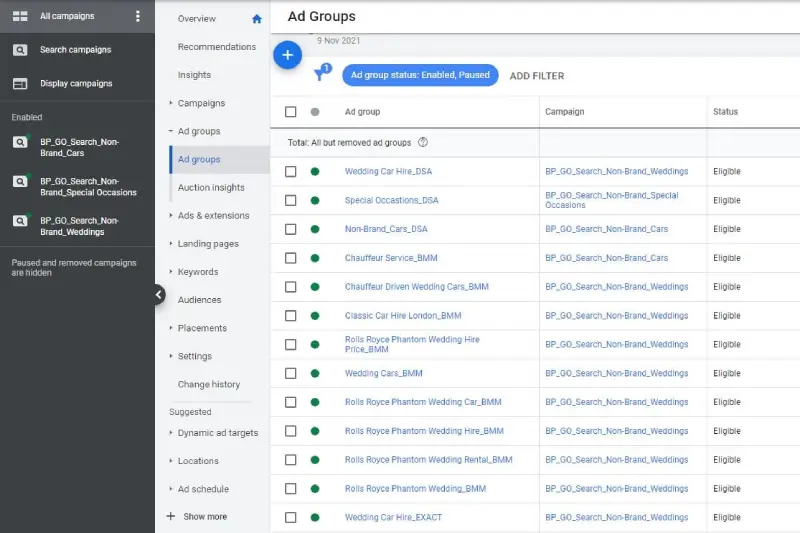Viewport: 800px width, 533px height.
Task: Expand the Dynamic ad targets section
Action: point(171,433)
